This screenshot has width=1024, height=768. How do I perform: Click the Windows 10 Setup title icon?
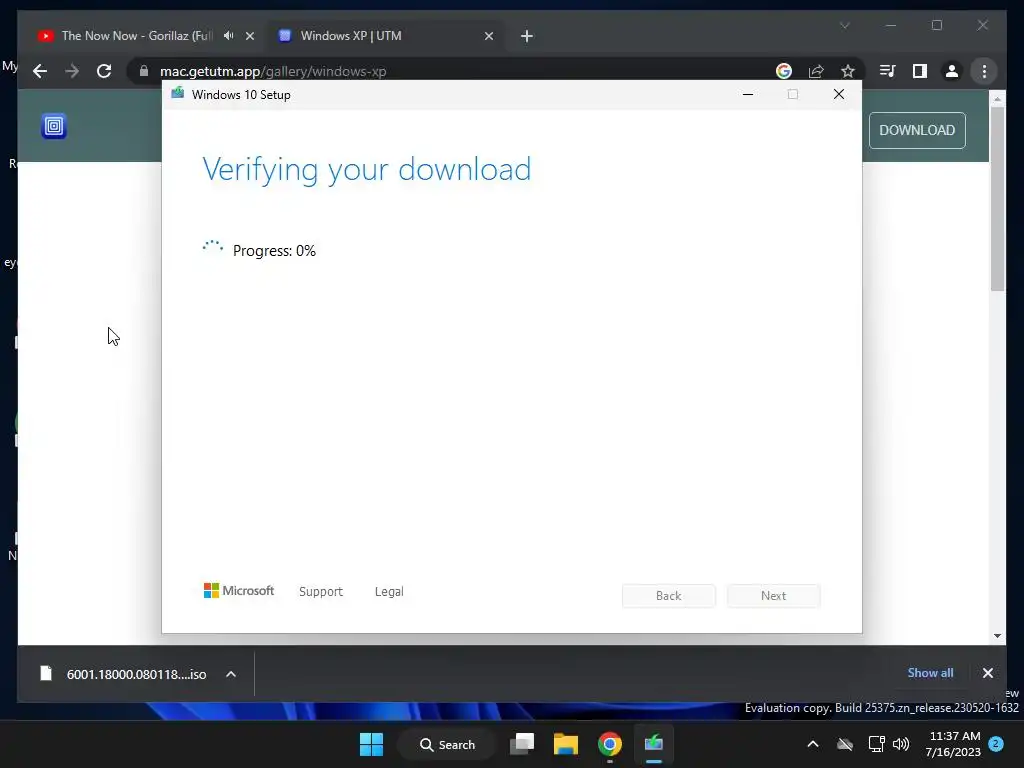point(178,94)
